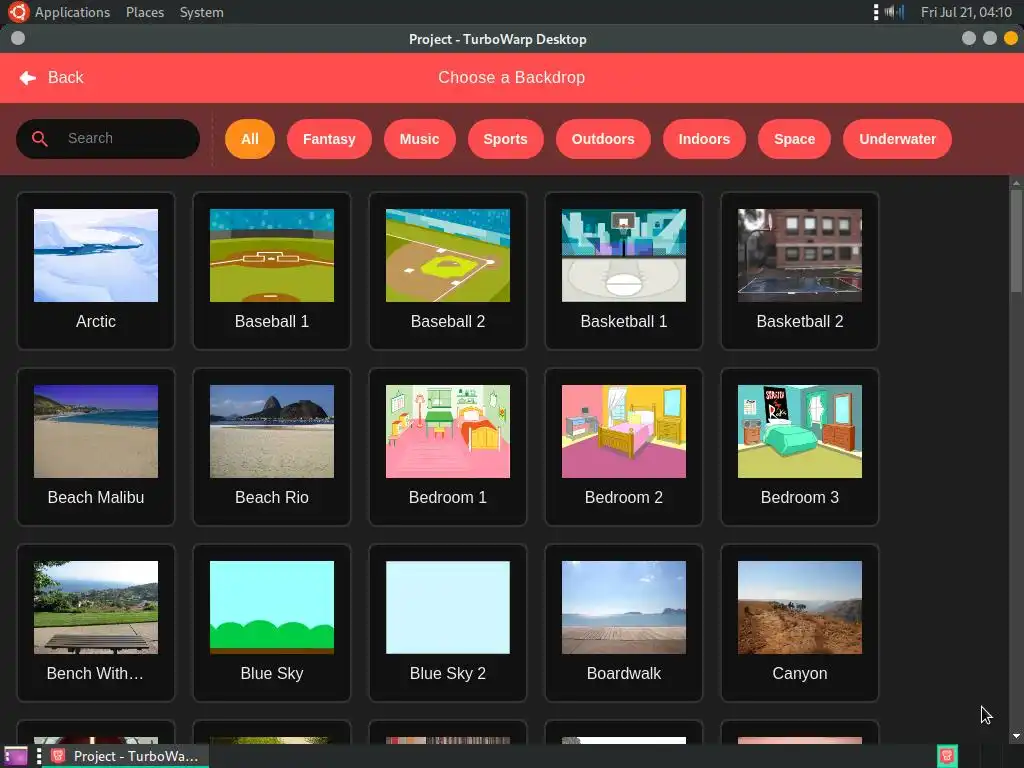Select the Beach Malibu backdrop
1024x768 pixels.
click(x=96, y=447)
